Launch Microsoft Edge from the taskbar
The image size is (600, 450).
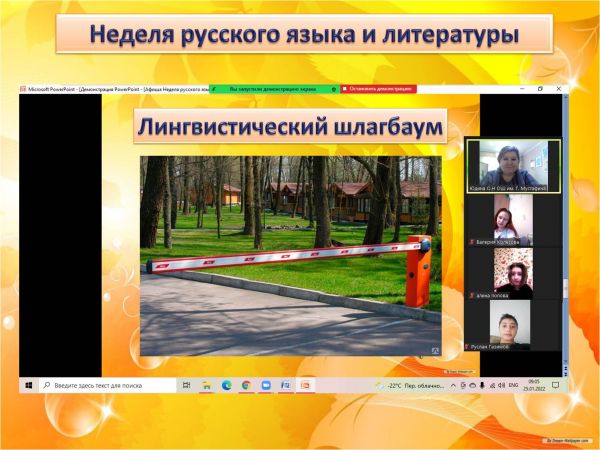[226, 384]
